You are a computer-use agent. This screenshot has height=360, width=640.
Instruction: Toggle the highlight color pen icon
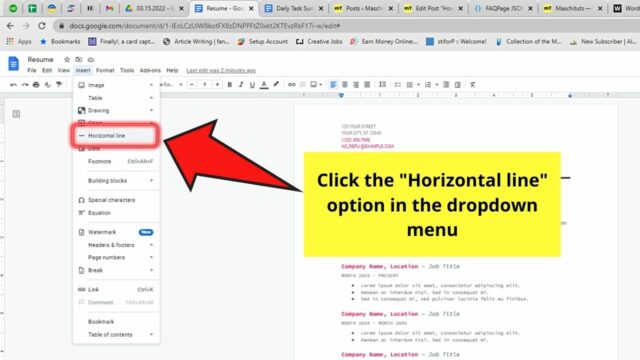click(x=276, y=84)
